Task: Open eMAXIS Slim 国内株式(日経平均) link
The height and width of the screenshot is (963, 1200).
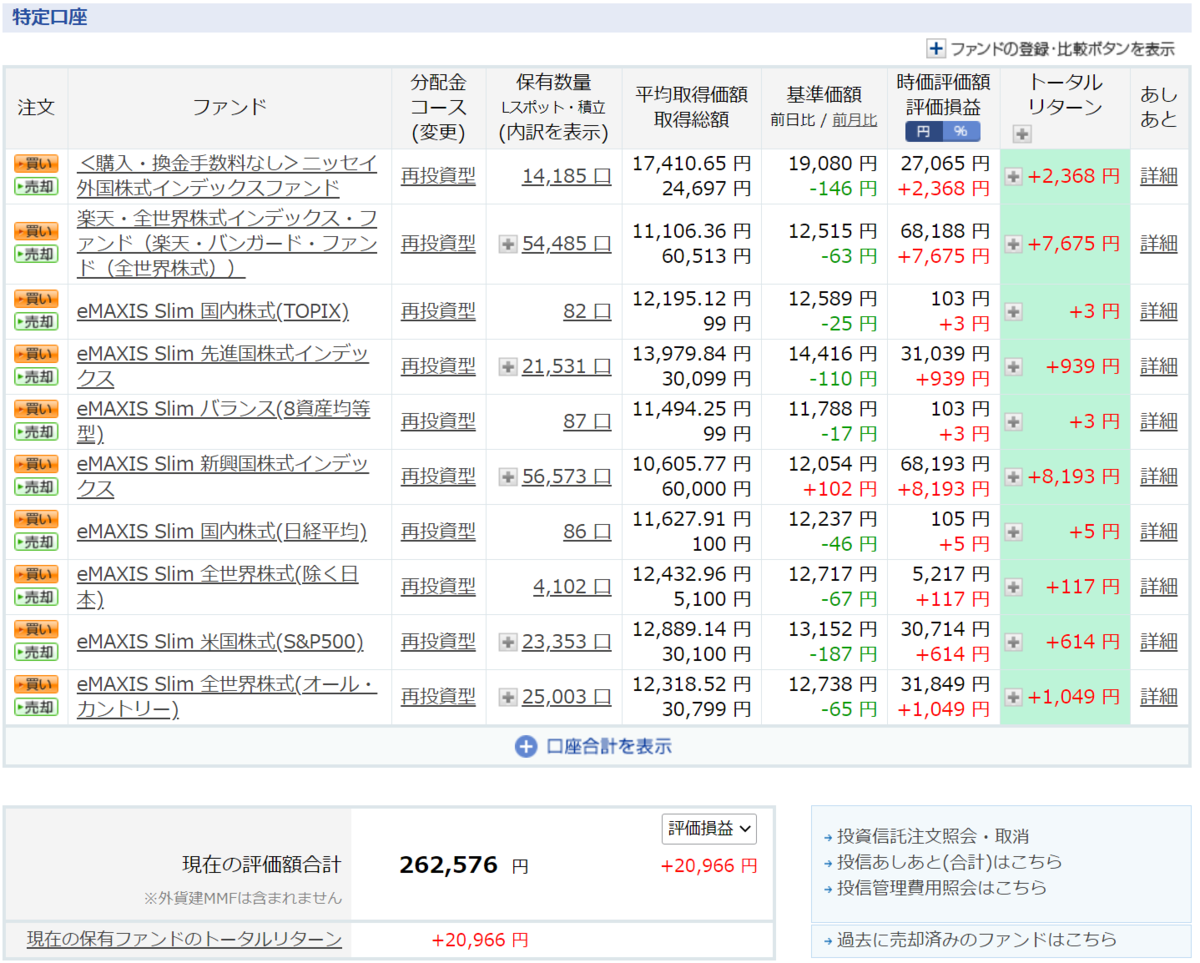Action: [222, 531]
